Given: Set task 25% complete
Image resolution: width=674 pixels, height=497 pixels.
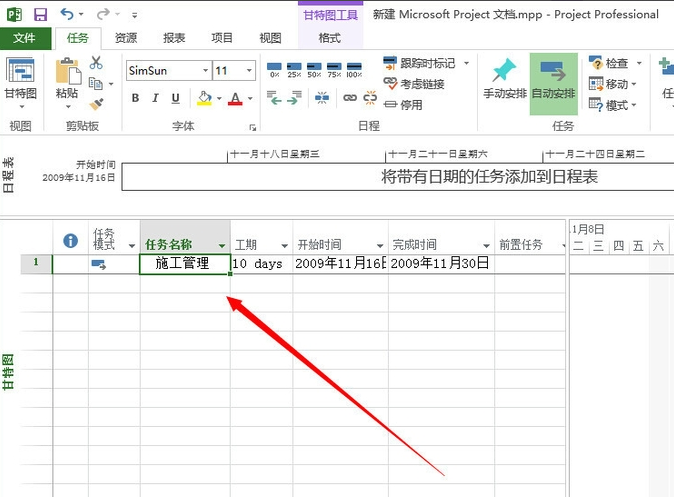Looking at the screenshot, I should [294, 70].
